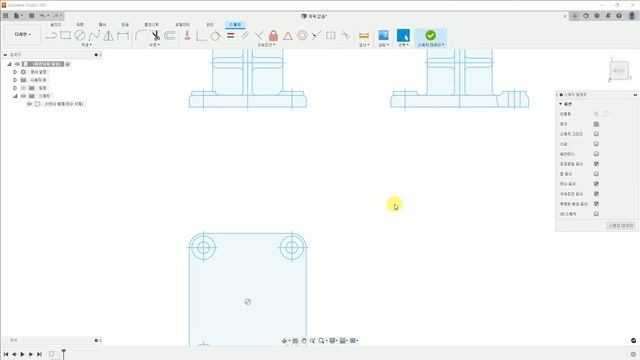Click the Insert image icon

point(383,36)
